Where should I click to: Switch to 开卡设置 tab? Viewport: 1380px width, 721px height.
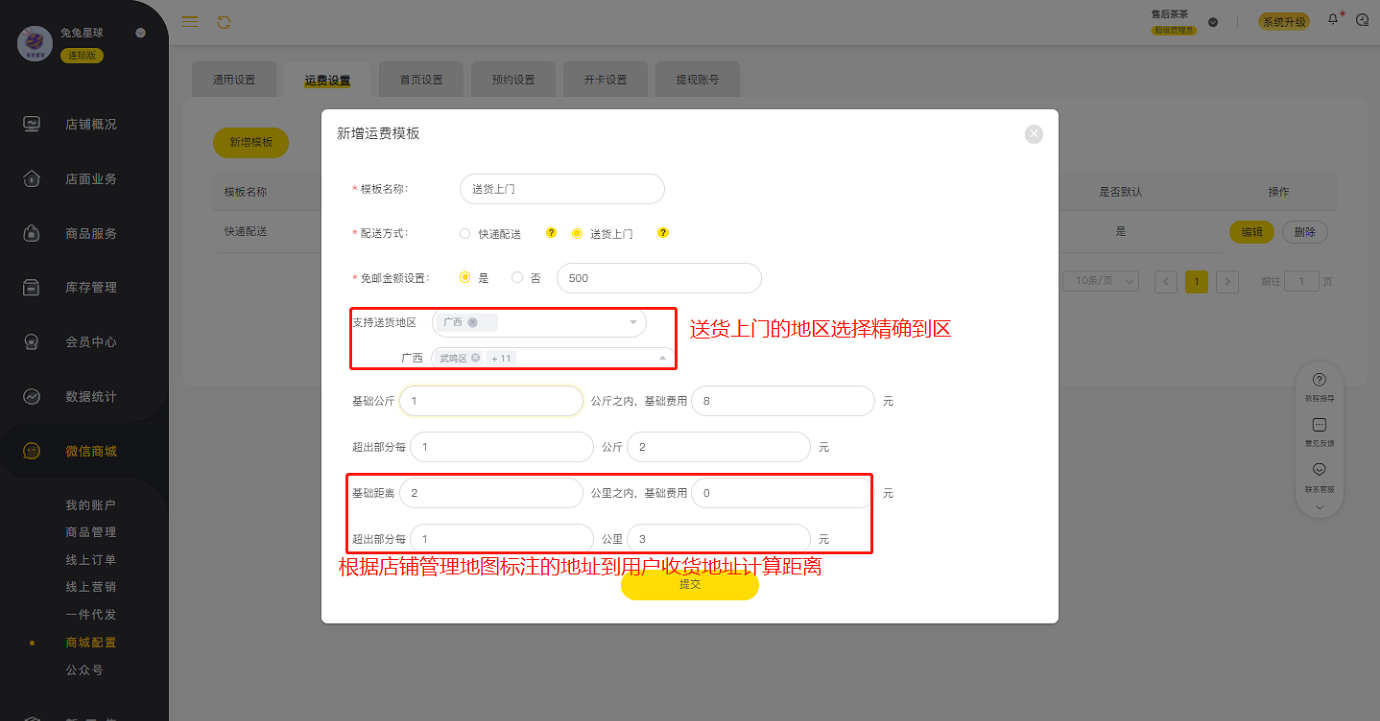pos(605,80)
